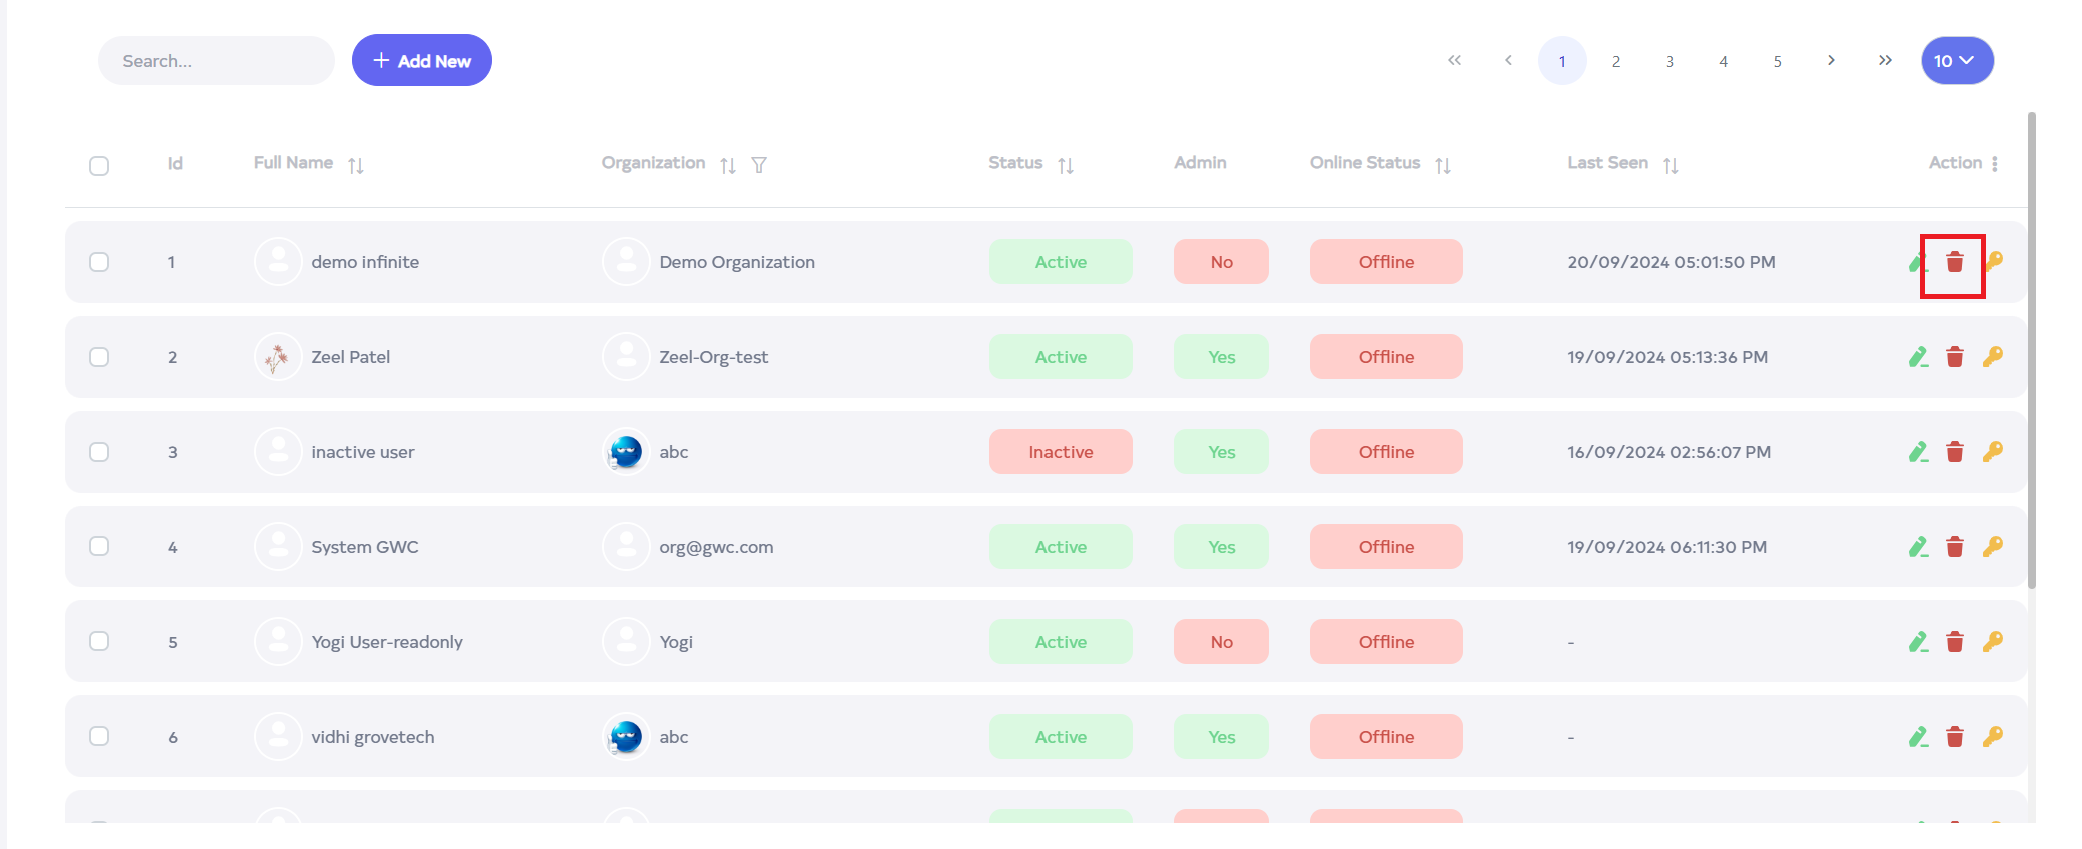Open Organization column filter funnel

(x=759, y=165)
